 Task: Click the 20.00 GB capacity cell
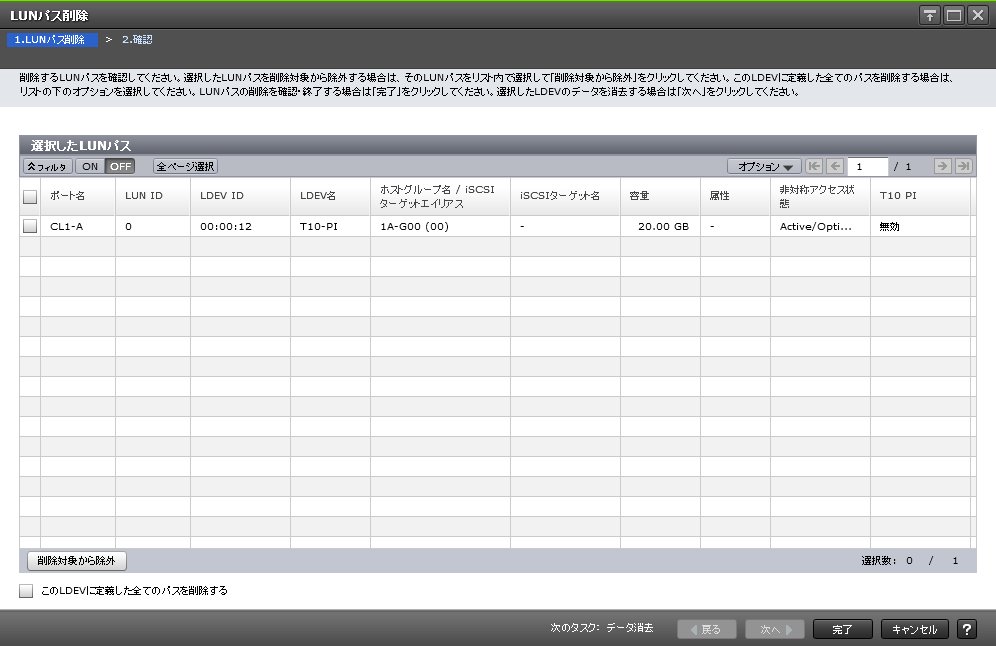point(660,226)
